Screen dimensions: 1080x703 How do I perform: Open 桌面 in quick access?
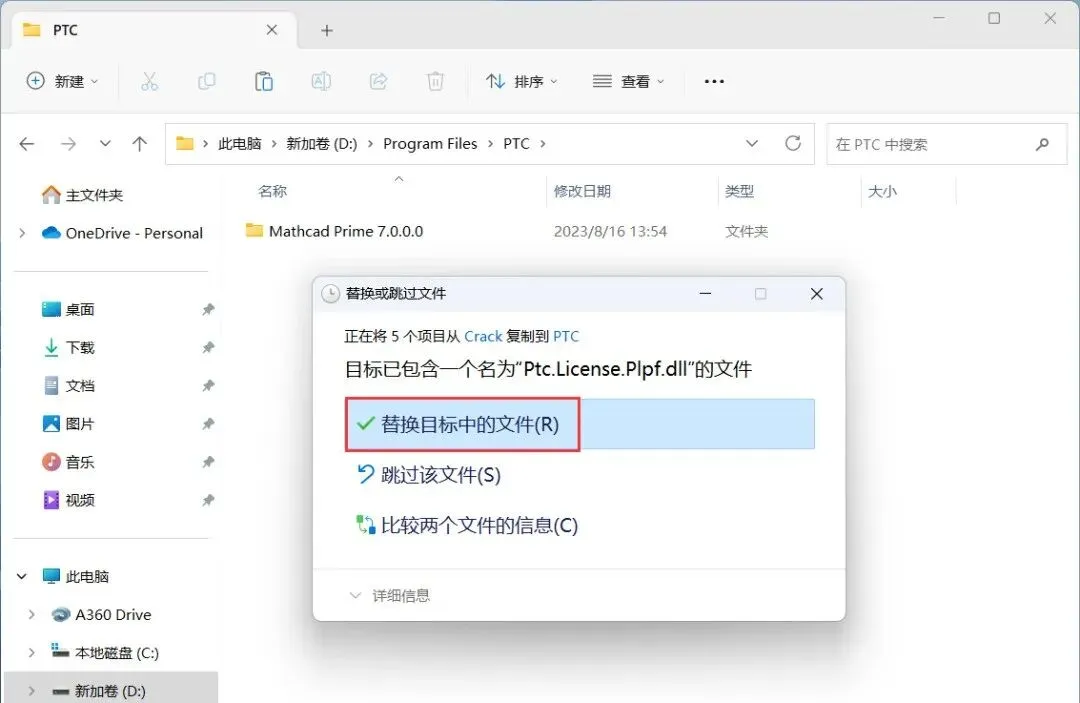[69, 310]
